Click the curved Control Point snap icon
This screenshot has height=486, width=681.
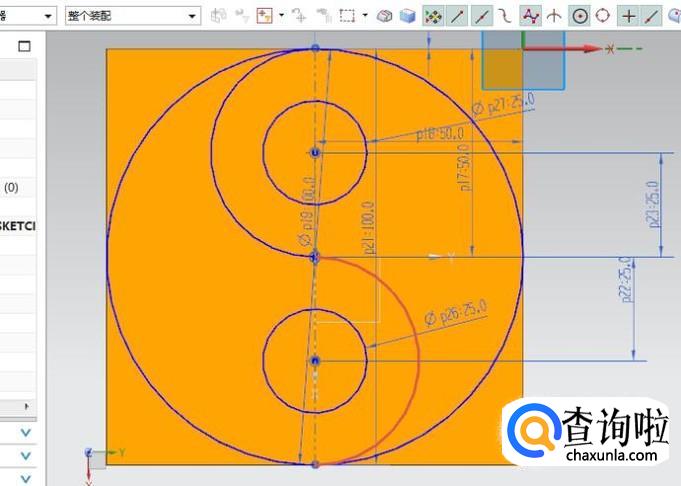coord(506,16)
